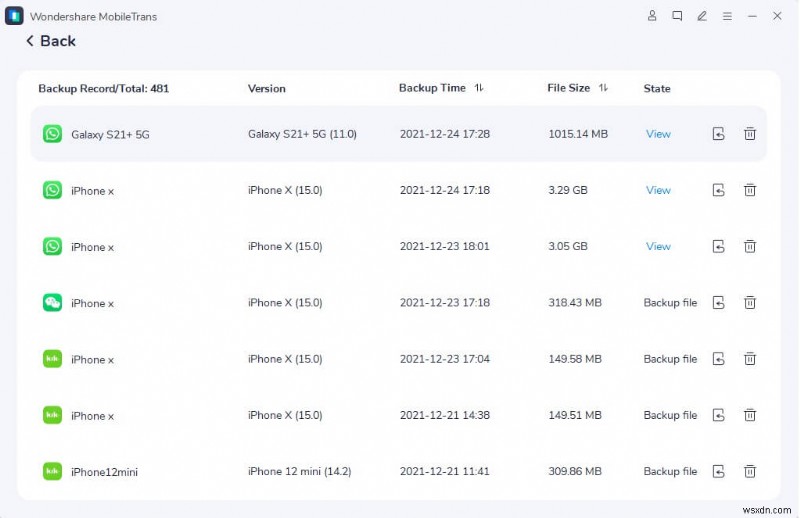Click Kik icon of 149.58 MB row
This screenshot has width=800, height=518.
click(x=52, y=358)
